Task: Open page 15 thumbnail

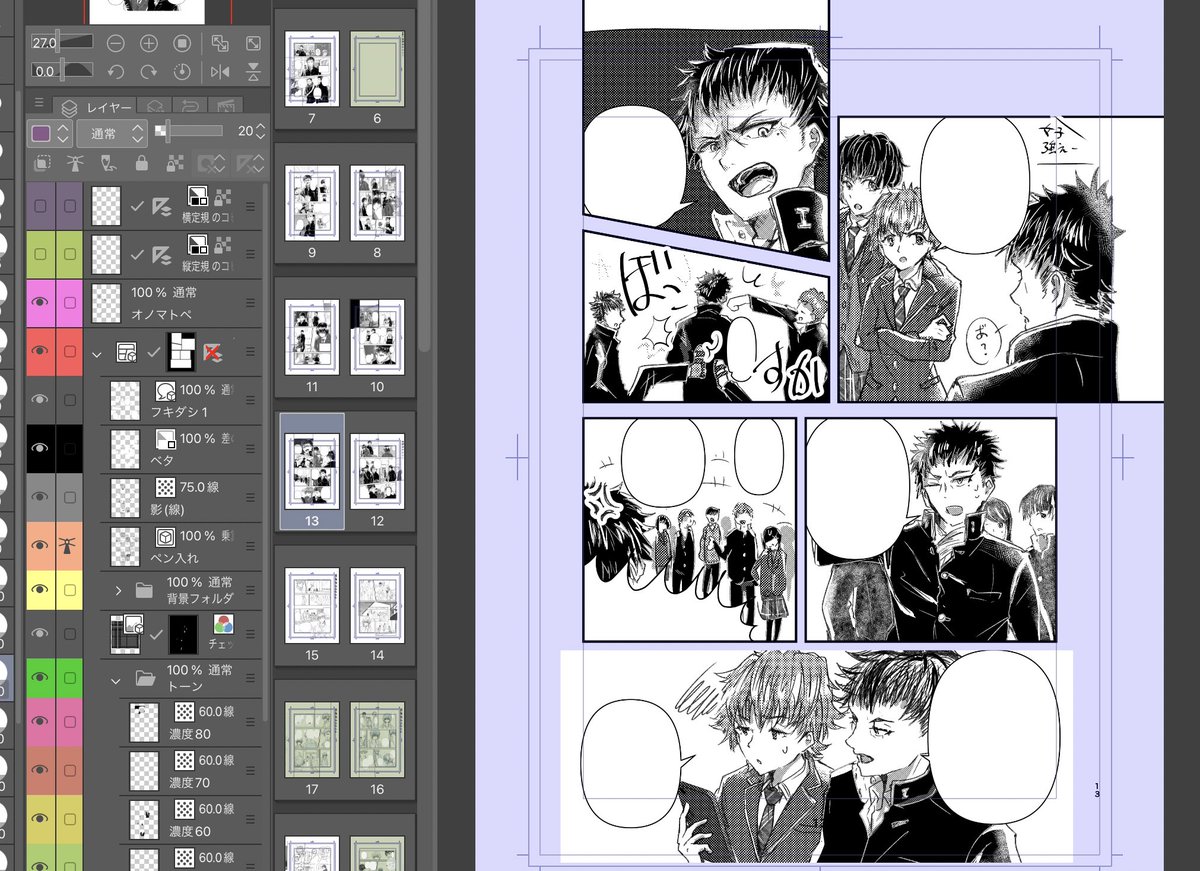Action: point(311,606)
